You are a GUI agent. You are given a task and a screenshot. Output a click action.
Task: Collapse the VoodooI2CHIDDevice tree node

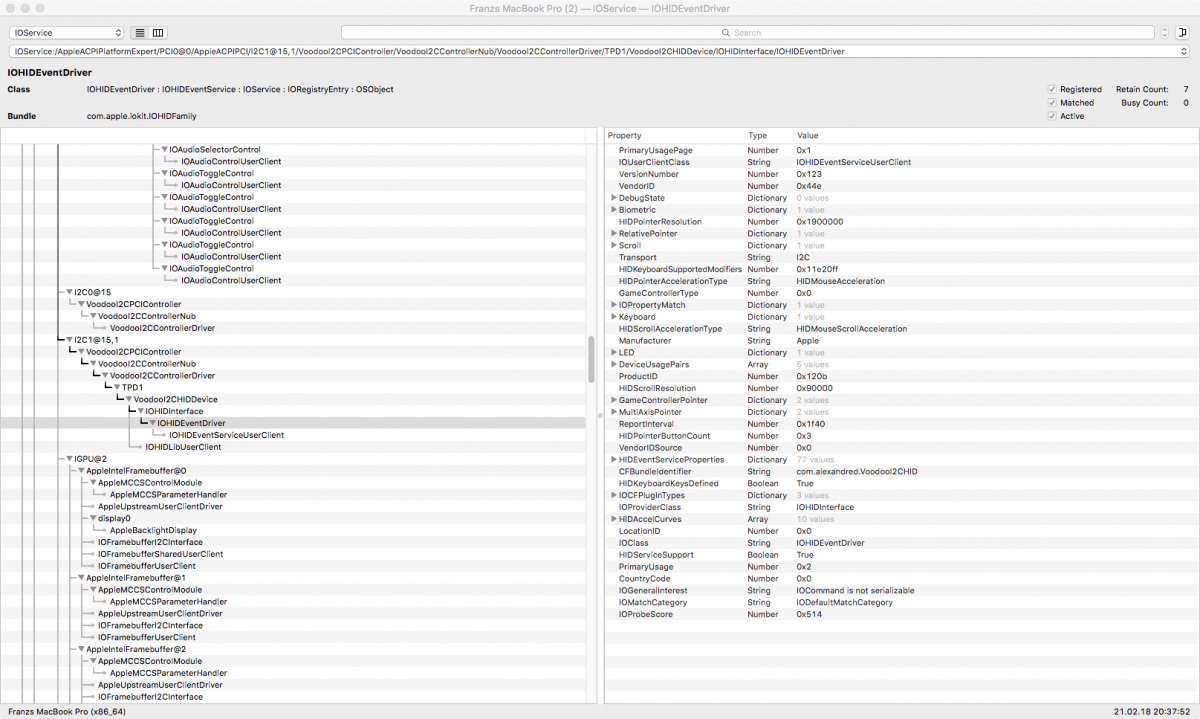click(x=129, y=400)
